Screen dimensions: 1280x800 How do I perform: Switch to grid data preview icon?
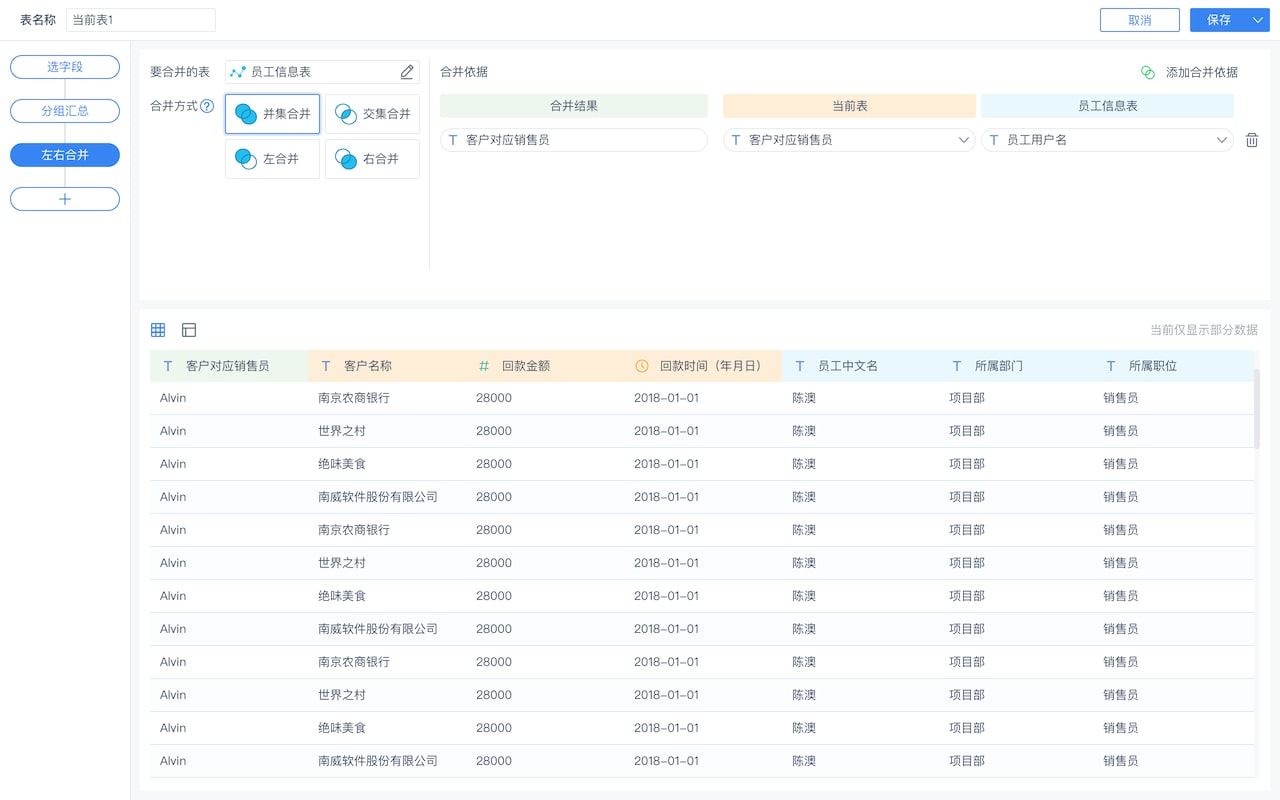[158, 330]
